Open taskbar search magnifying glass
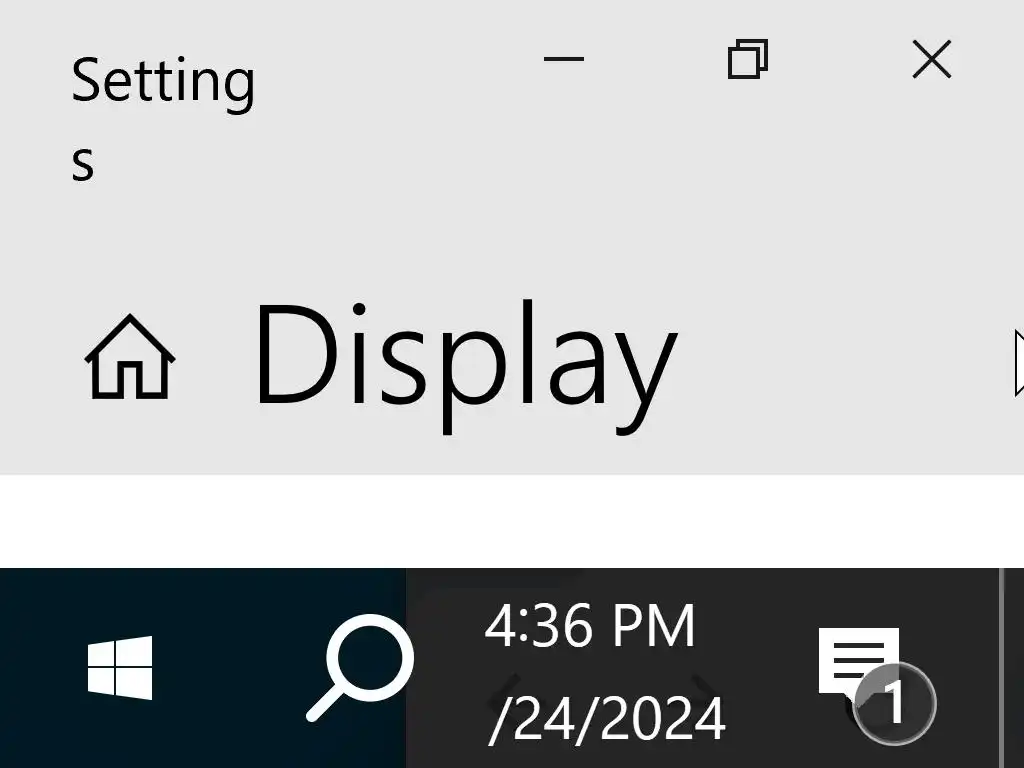The image size is (1024, 768). [x=360, y=667]
